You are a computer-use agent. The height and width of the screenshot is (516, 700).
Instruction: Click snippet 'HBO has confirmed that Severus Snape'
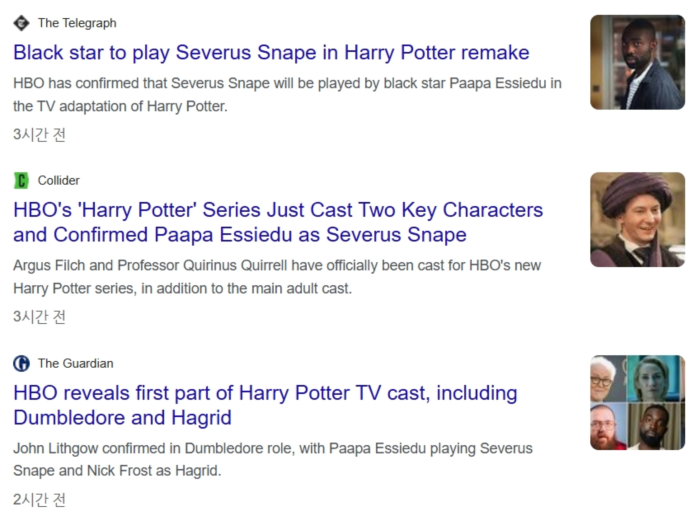[287, 95]
